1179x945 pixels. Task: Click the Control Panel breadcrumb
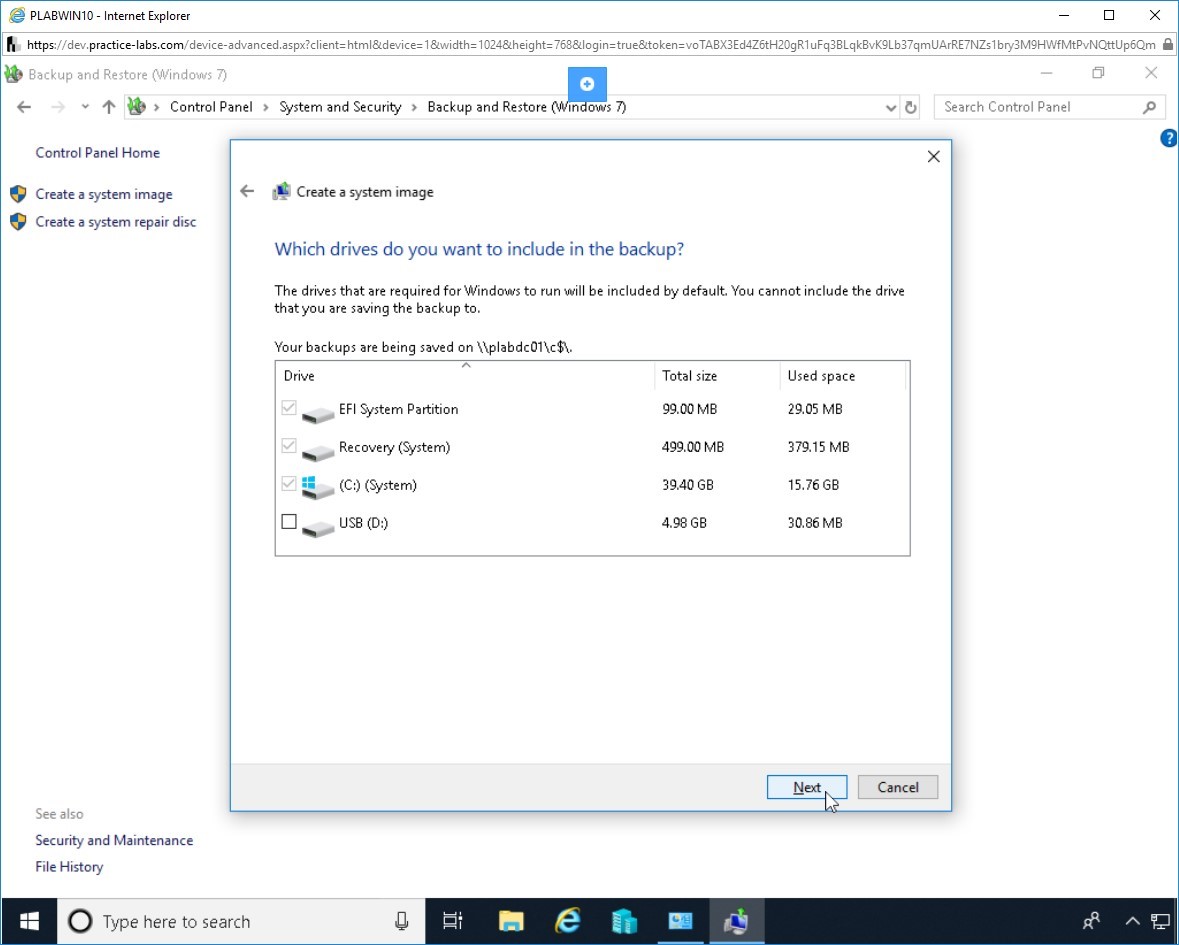pos(211,107)
